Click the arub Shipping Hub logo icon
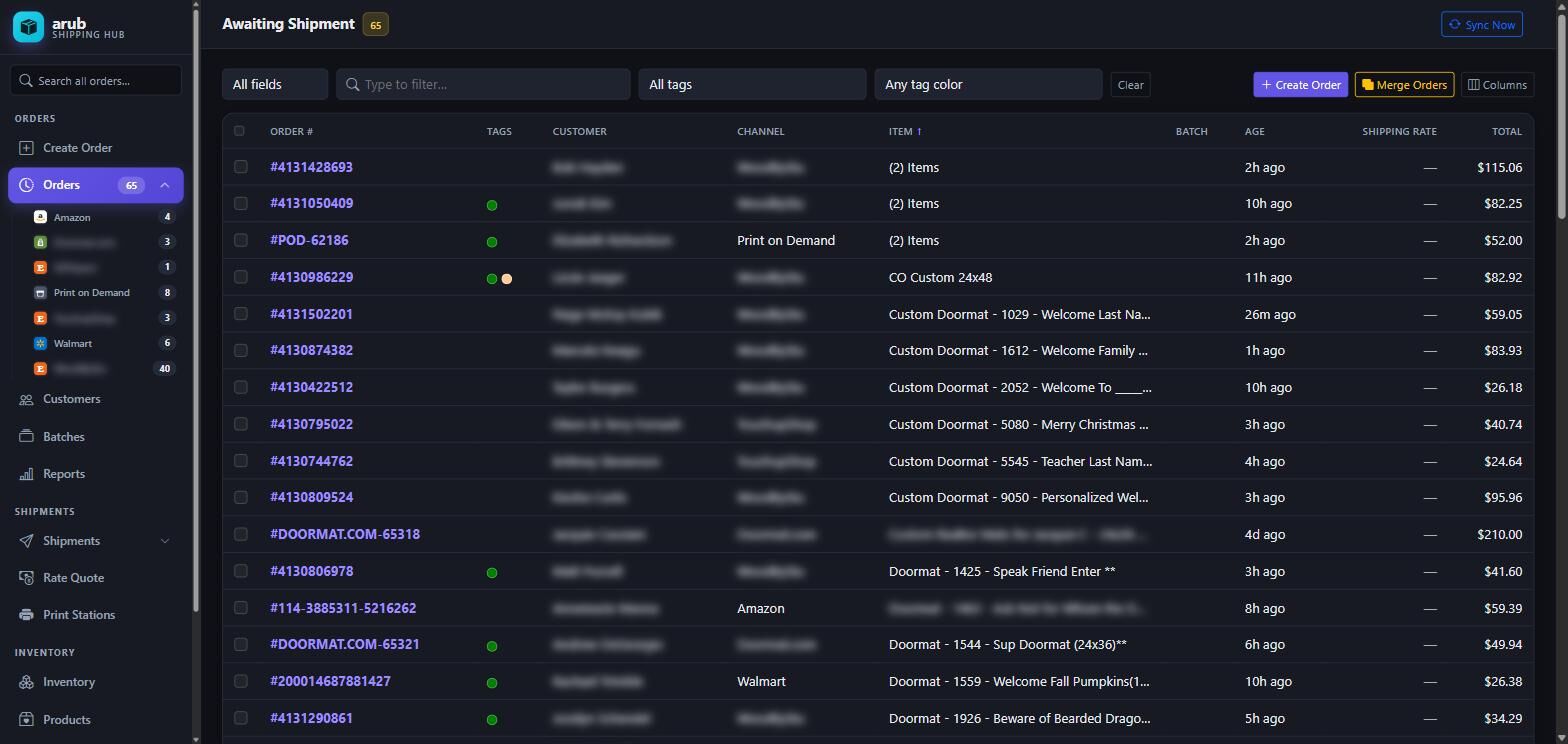1568x744 pixels. (x=28, y=27)
